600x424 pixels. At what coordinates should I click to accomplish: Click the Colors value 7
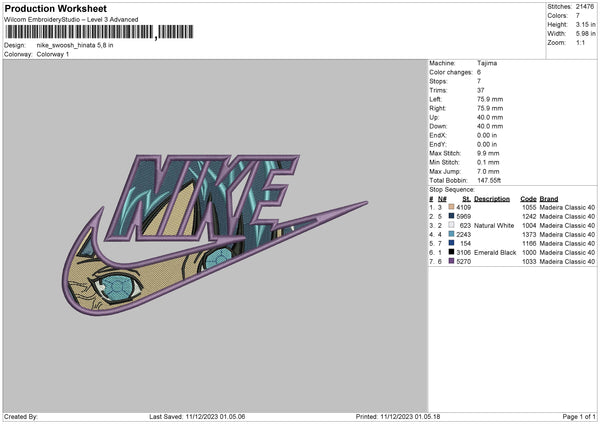pyautogui.click(x=577, y=16)
